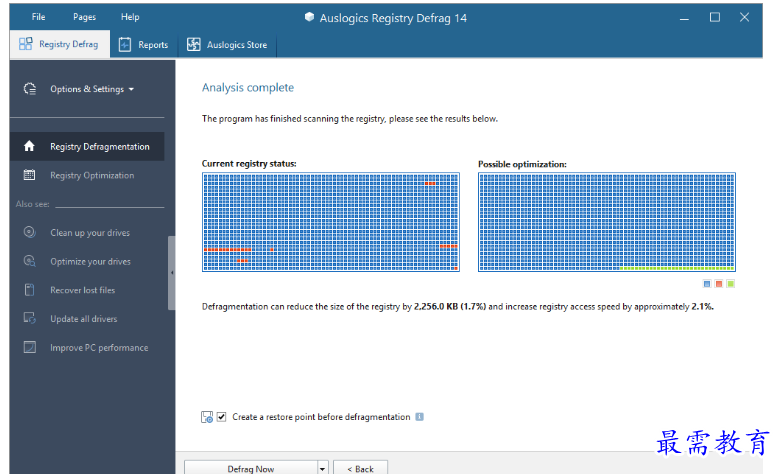Click the Options & Settings gear icon
The width and height of the screenshot is (778, 474).
[30, 89]
